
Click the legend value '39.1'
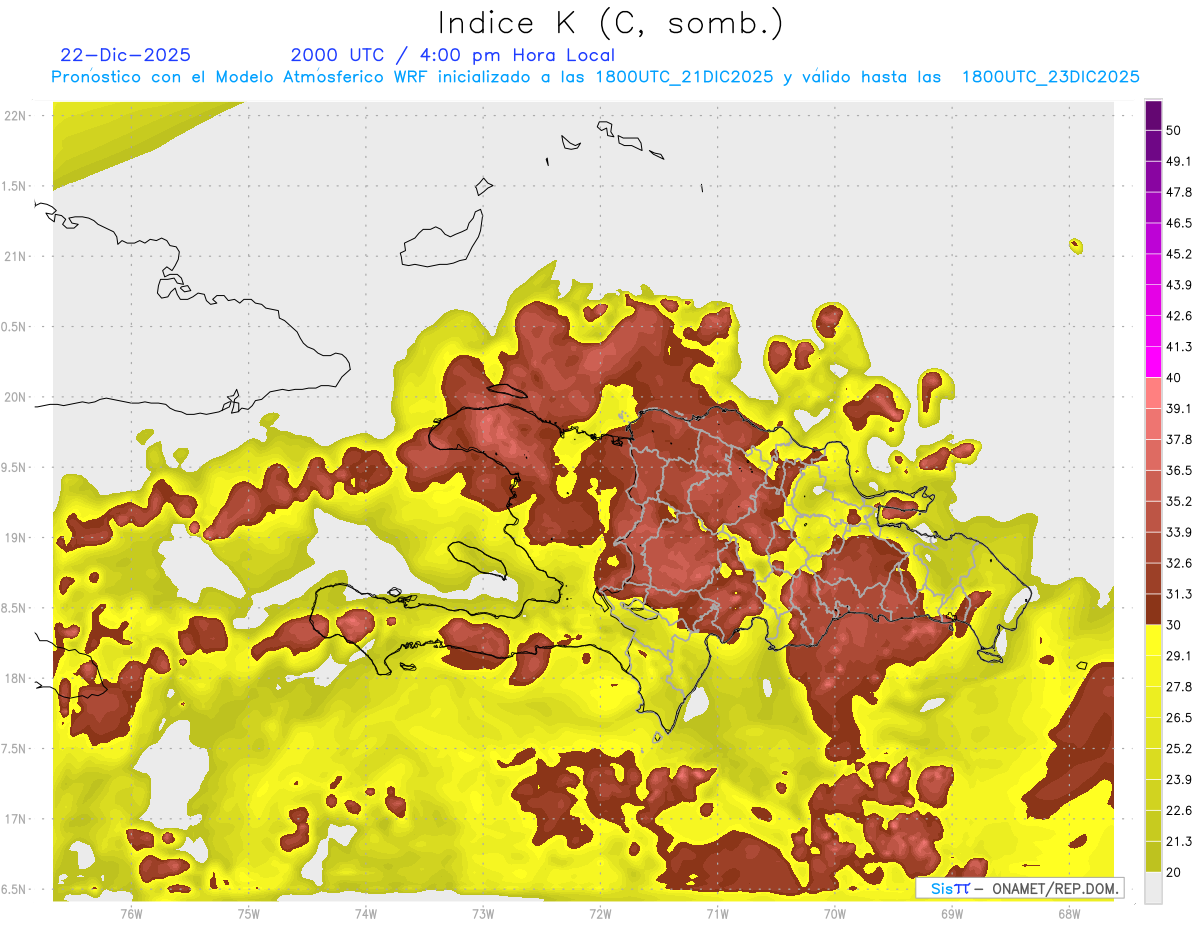[x=1179, y=409]
